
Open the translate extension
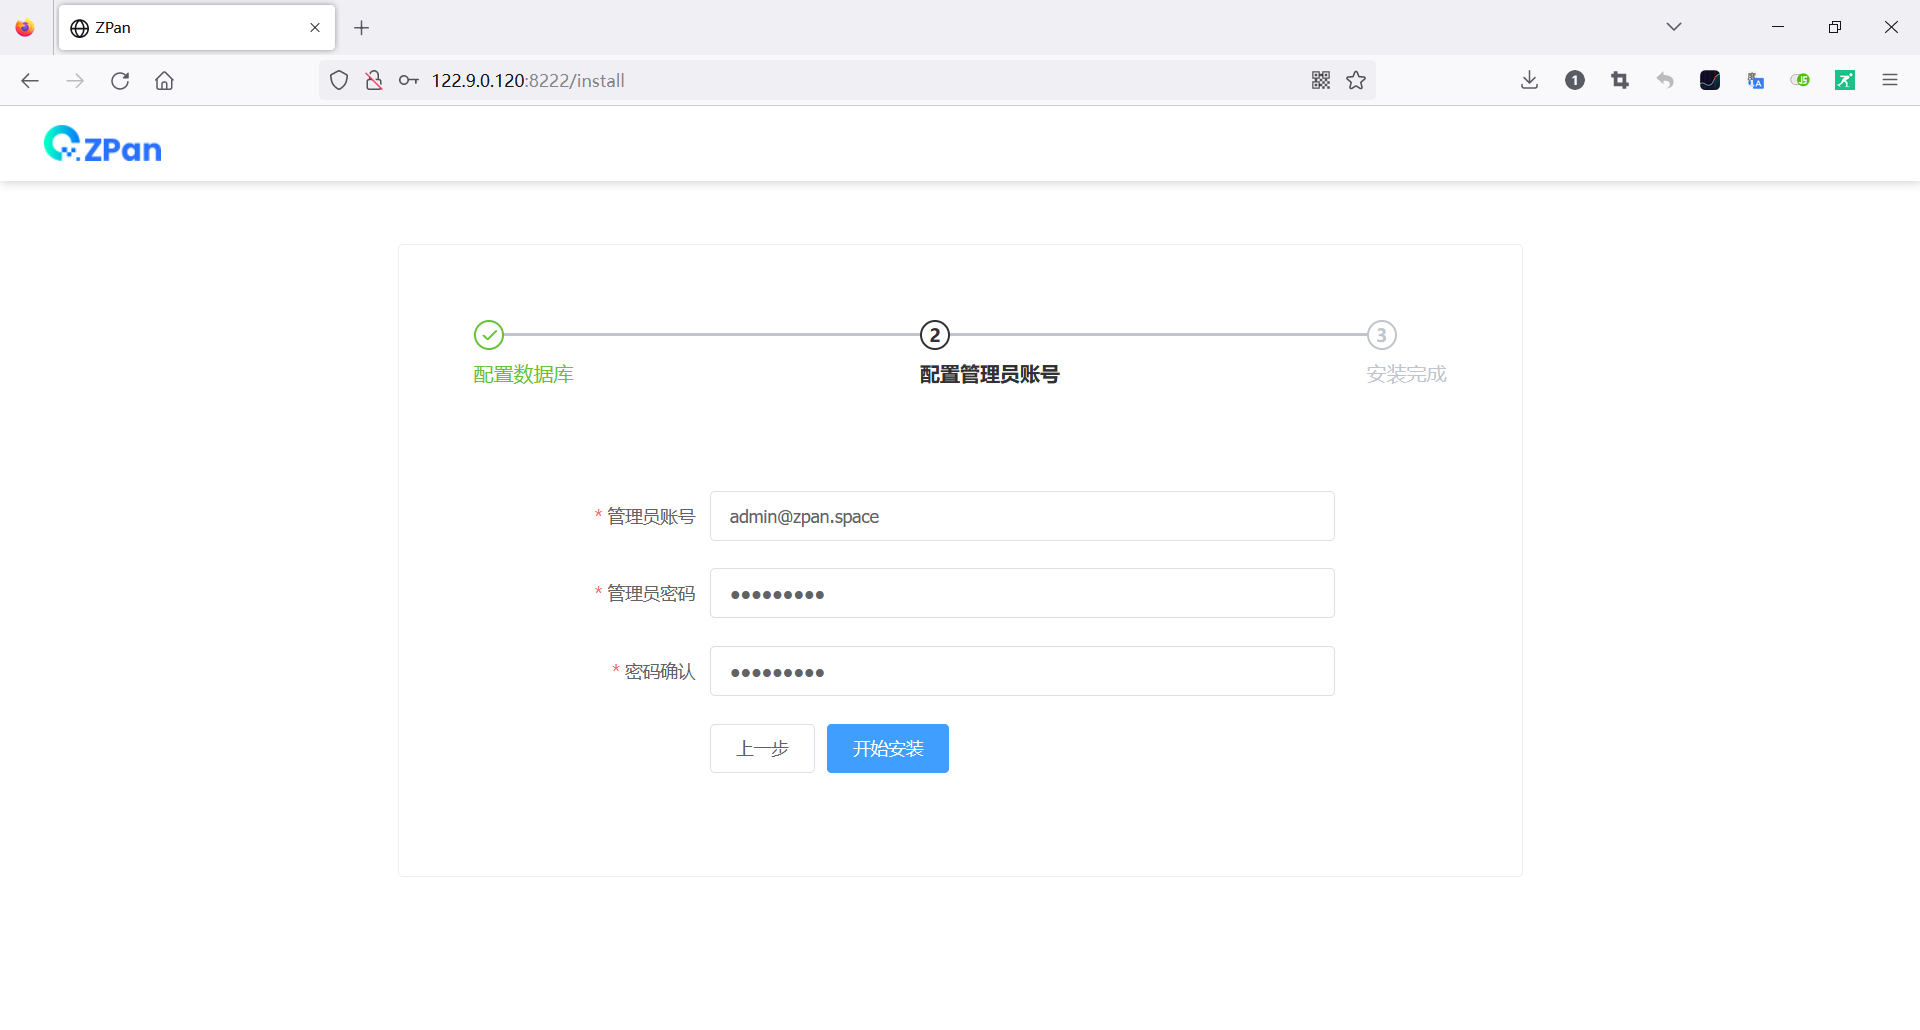1756,80
